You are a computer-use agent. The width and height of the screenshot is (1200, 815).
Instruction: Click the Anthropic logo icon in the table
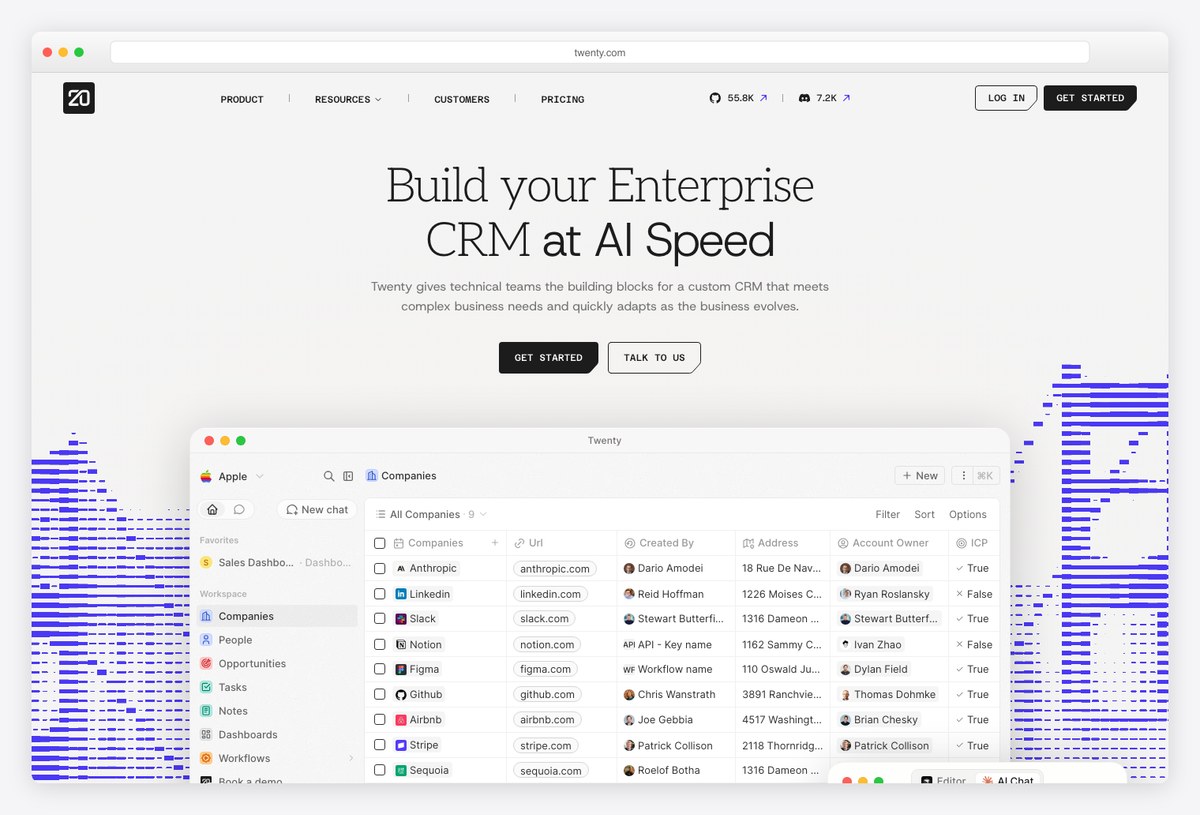click(401, 568)
